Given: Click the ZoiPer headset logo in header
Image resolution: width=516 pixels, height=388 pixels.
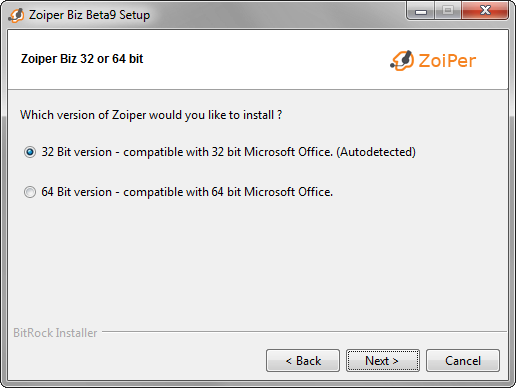Looking at the screenshot, I should (402, 61).
